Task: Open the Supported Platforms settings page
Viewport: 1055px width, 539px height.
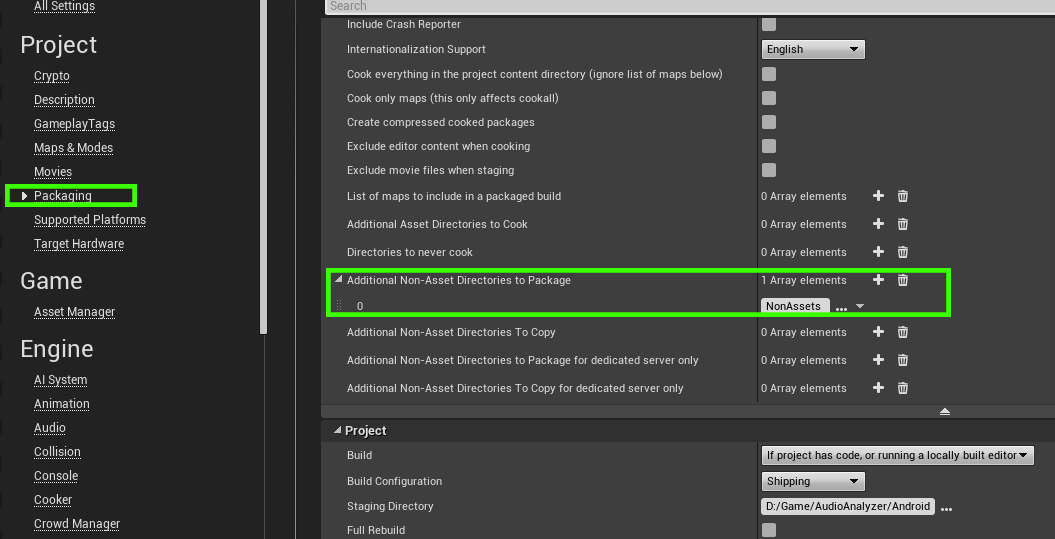Action: (90, 220)
